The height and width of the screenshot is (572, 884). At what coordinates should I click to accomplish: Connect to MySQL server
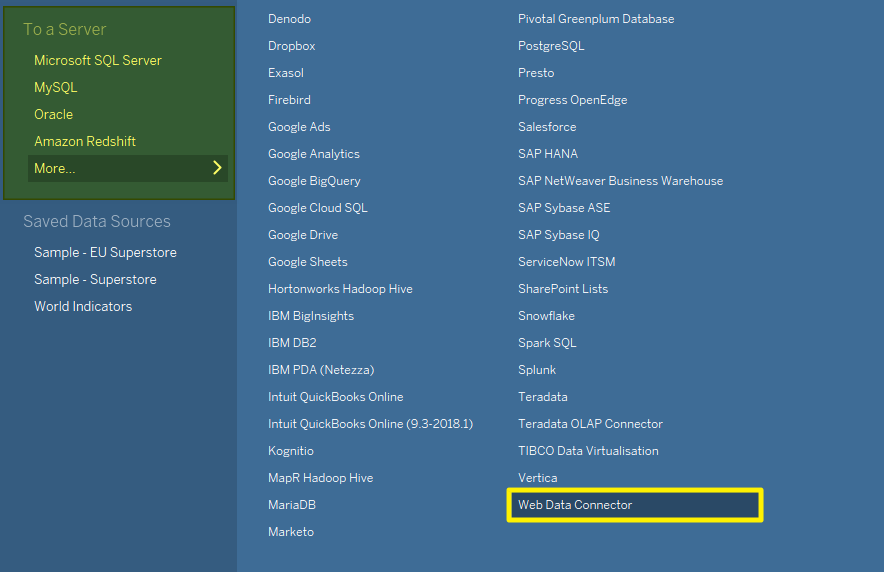coord(56,87)
